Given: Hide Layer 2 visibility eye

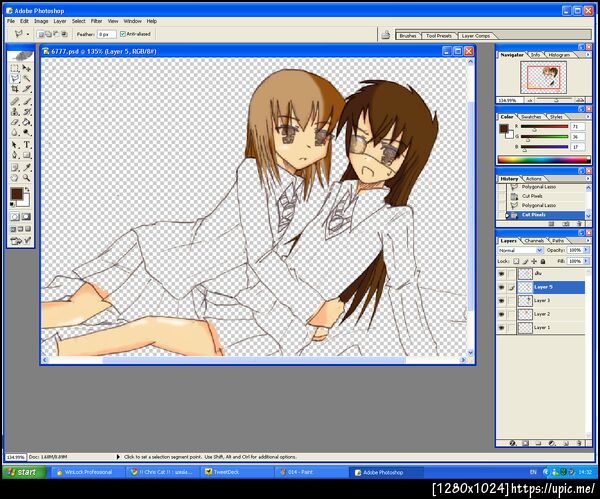Looking at the screenshot, I should pyautogui.click(x=502, y=314).
